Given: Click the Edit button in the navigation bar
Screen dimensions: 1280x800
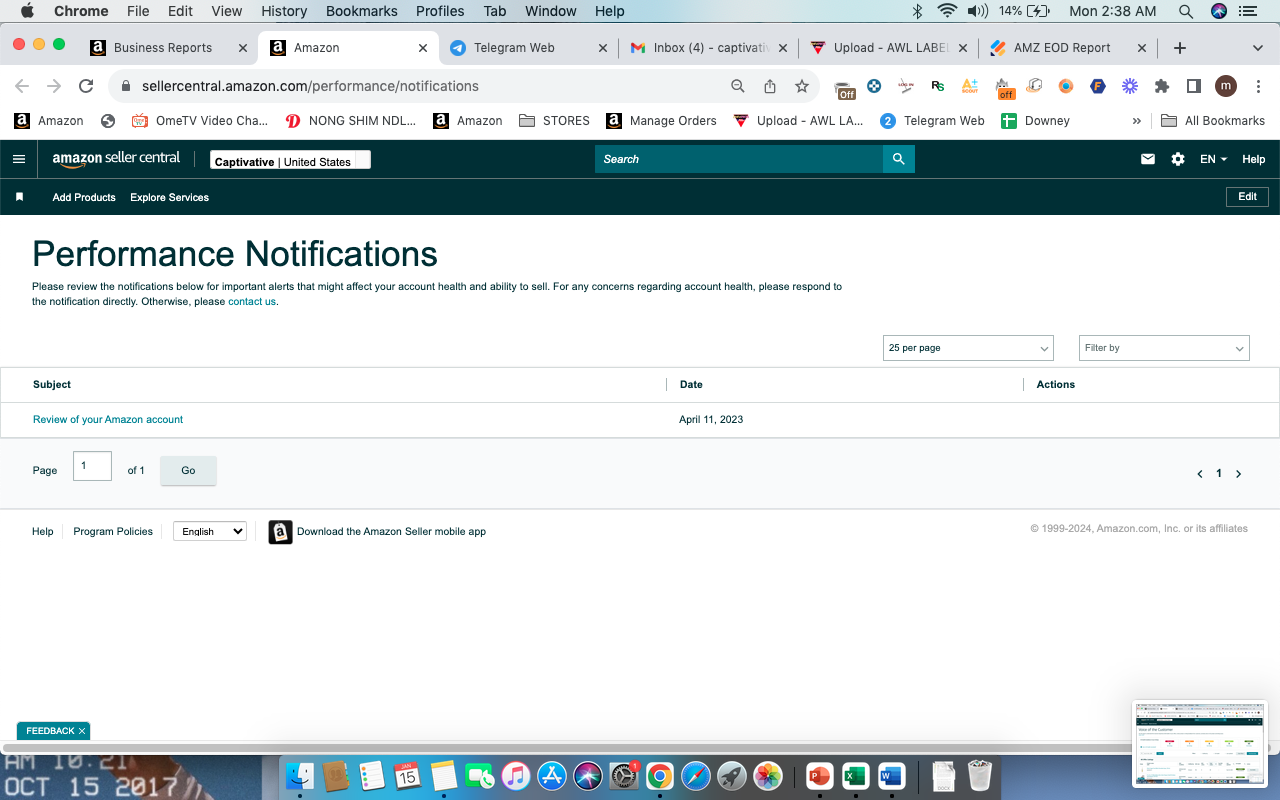Looking at the screenshot, I should [x=1247, y=197].
